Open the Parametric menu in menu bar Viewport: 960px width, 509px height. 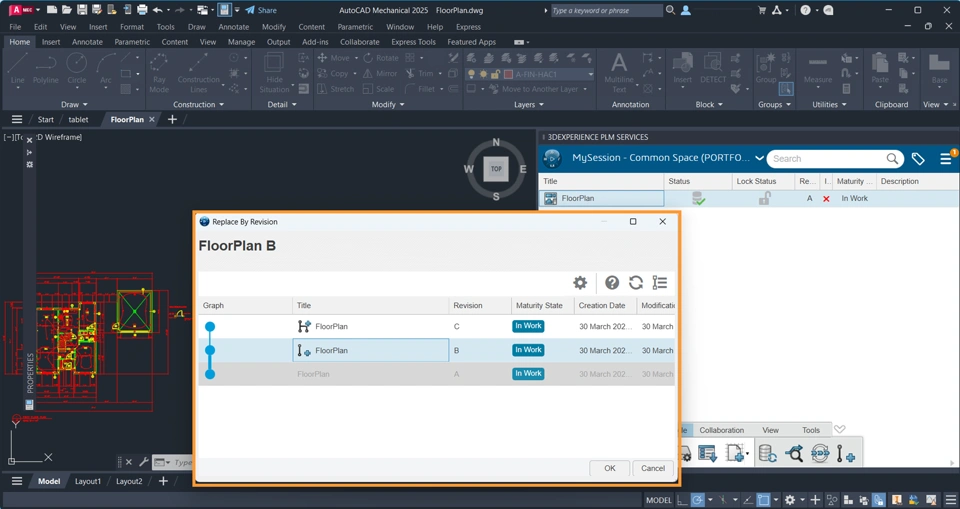point(355,27)
